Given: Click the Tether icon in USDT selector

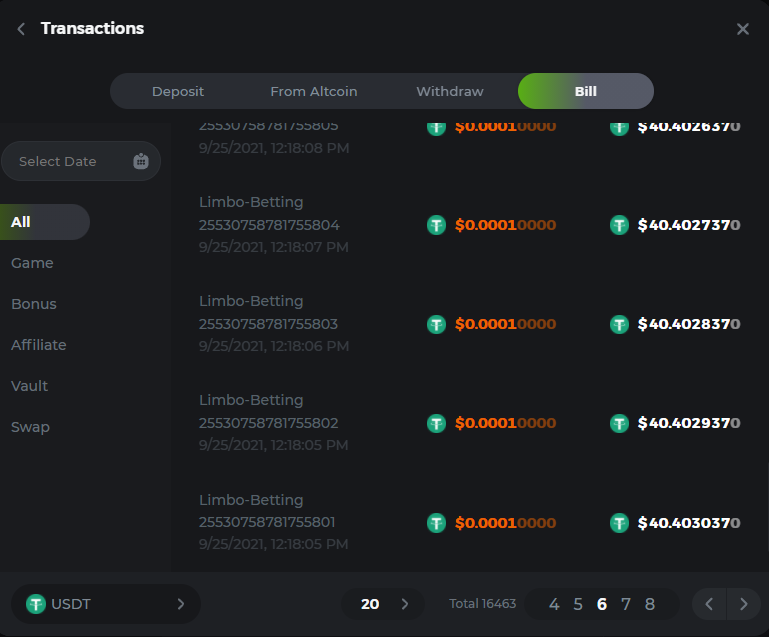Looking at the screenshot, I should (x=36, y=604).
